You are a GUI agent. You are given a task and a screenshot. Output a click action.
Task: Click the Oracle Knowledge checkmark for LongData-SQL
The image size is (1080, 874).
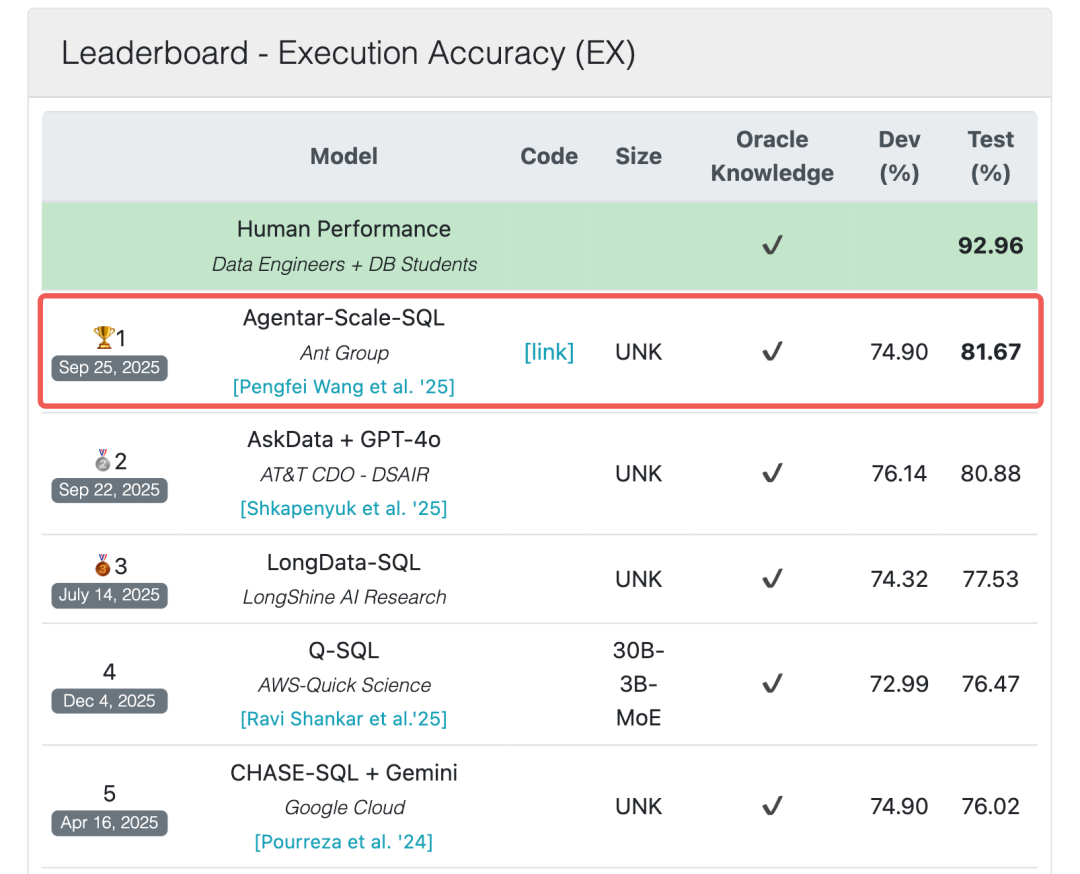tap(771, 579)
